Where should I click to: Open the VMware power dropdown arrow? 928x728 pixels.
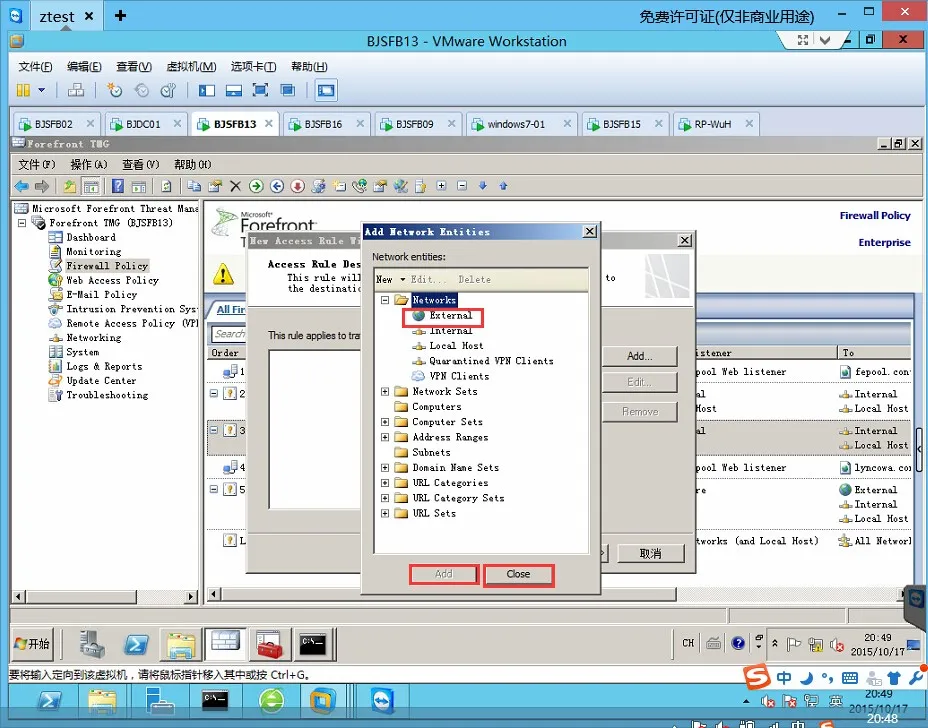(x=41, y=90)
